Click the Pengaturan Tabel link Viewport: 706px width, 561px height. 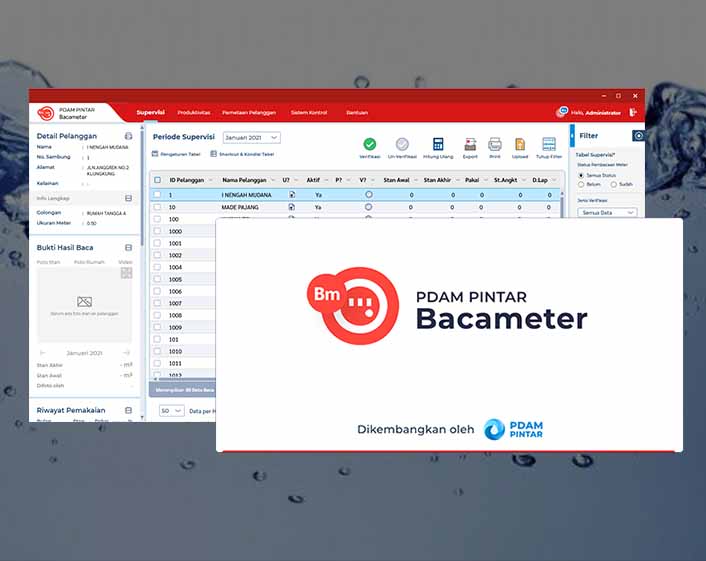(177, 155)
